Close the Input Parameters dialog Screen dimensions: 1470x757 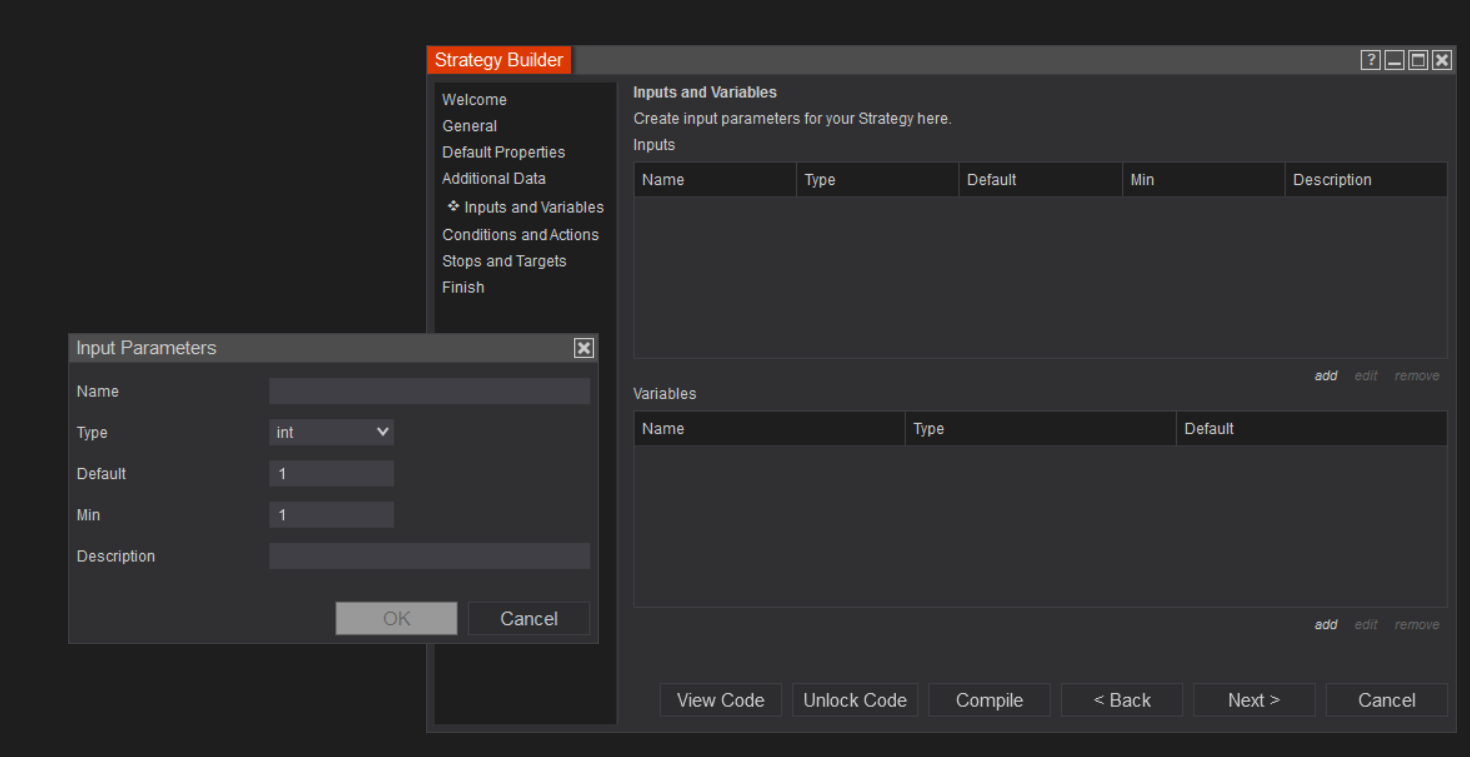pos(584,348)
